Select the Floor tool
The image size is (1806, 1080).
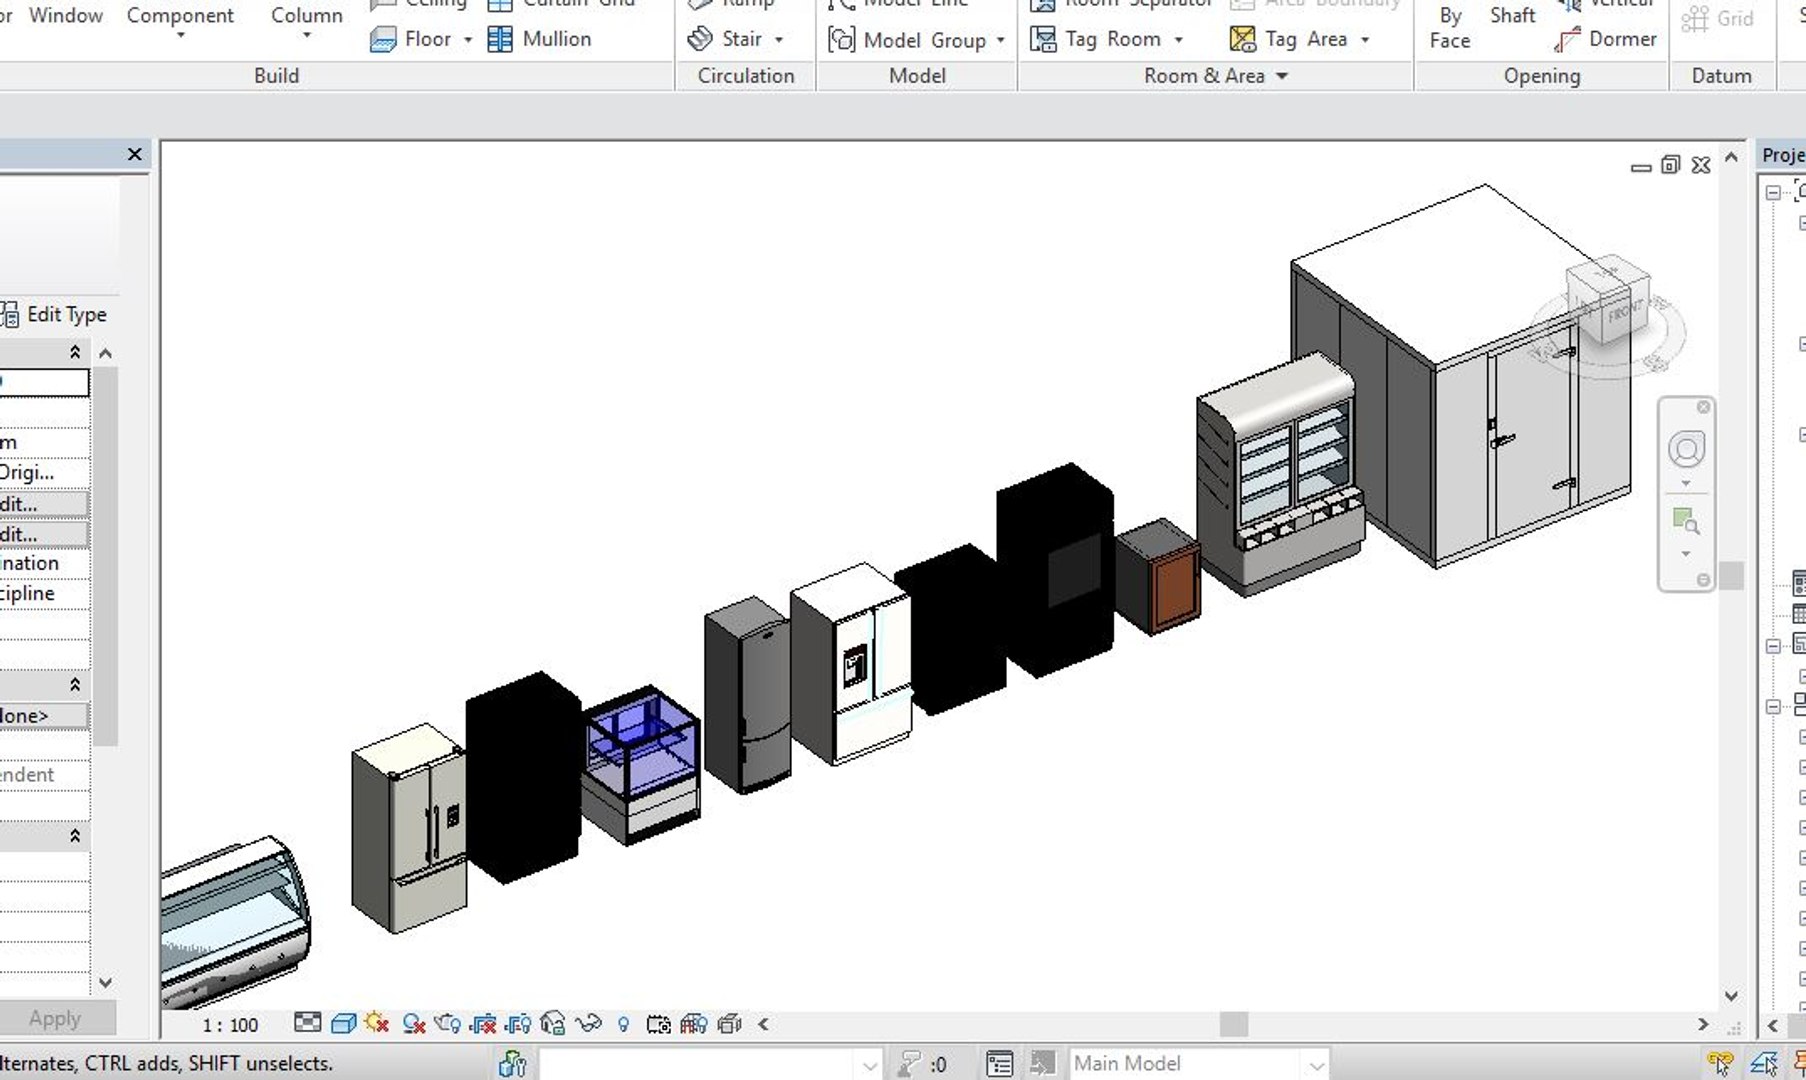coord(411,39)
